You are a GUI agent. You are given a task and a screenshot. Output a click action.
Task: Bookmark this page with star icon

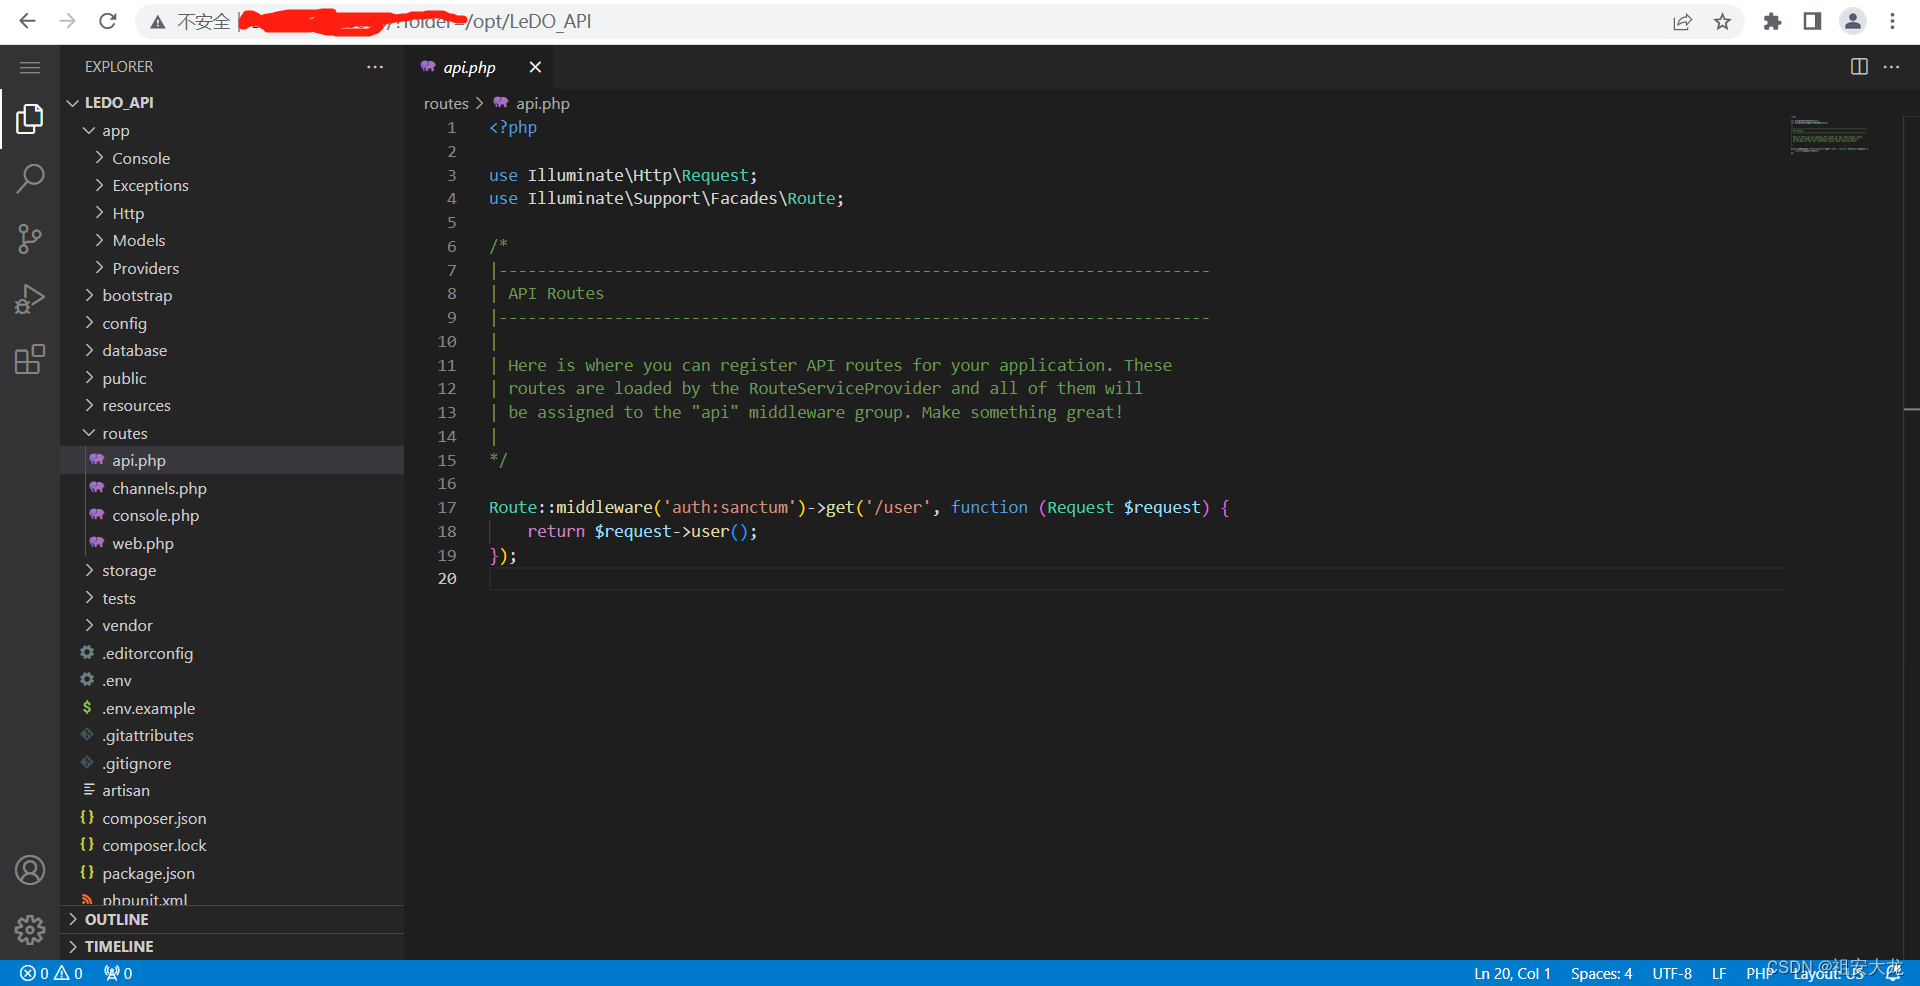[1722, 22]
